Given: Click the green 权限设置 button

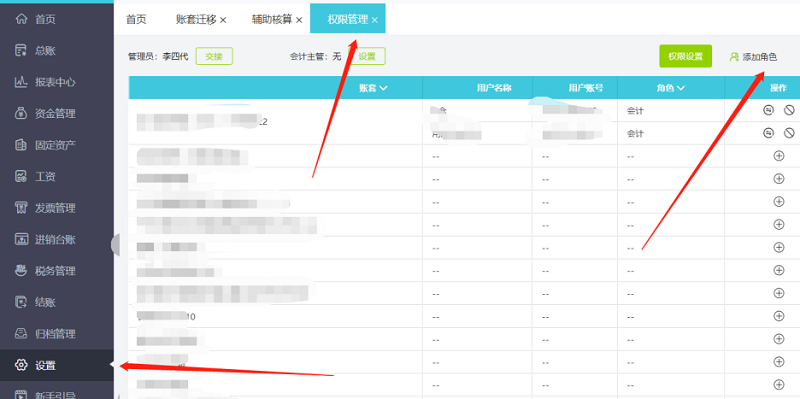Looking at the screenshot, I should [686, 56].
